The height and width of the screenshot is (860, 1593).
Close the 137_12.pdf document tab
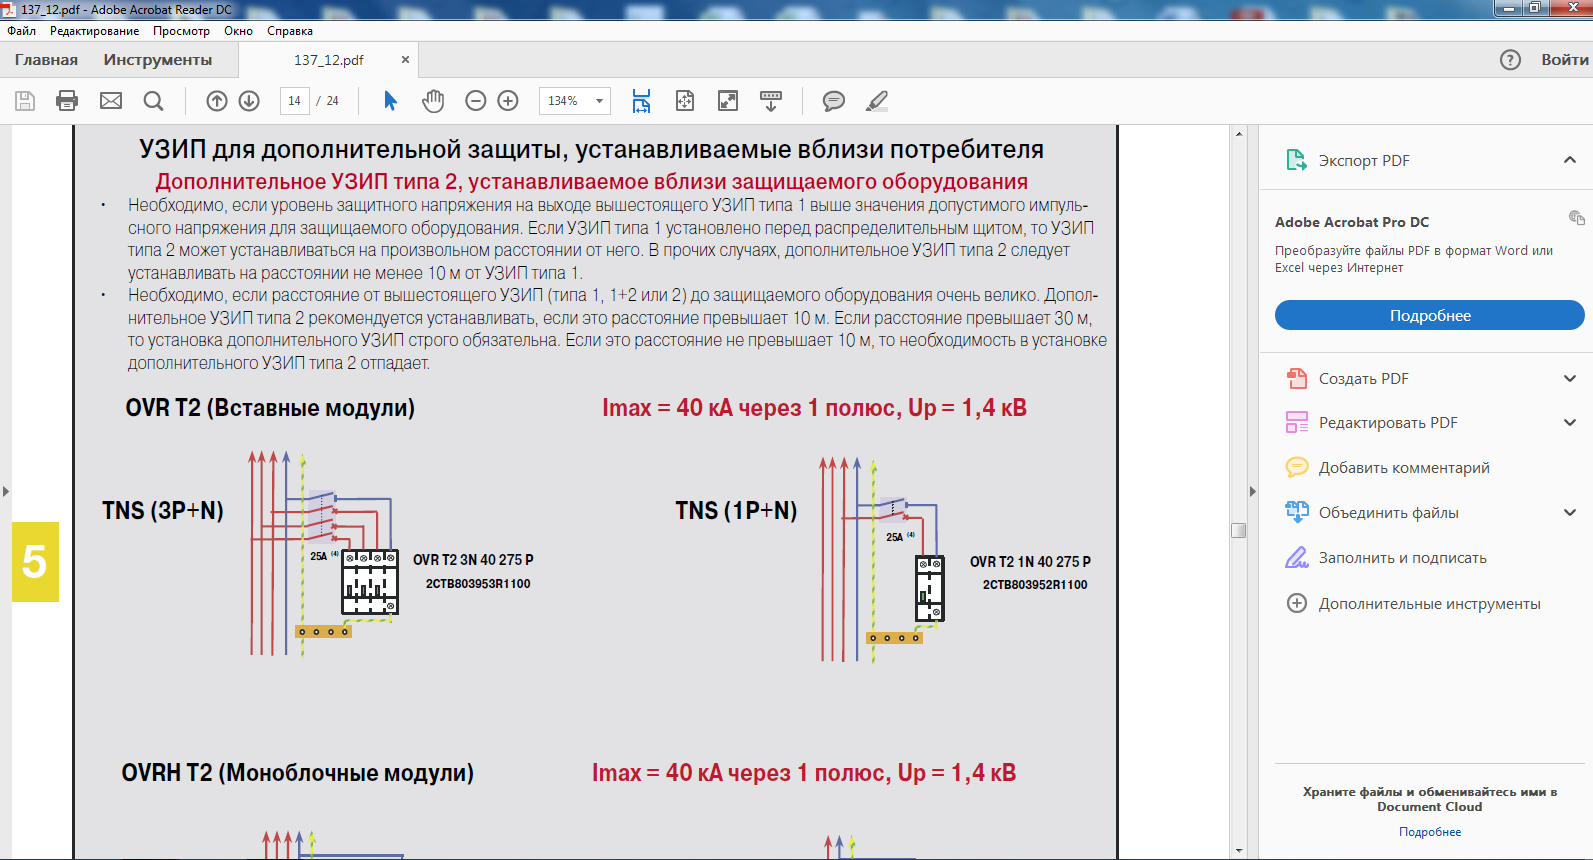pyautogui.click(x=405, y=60)
